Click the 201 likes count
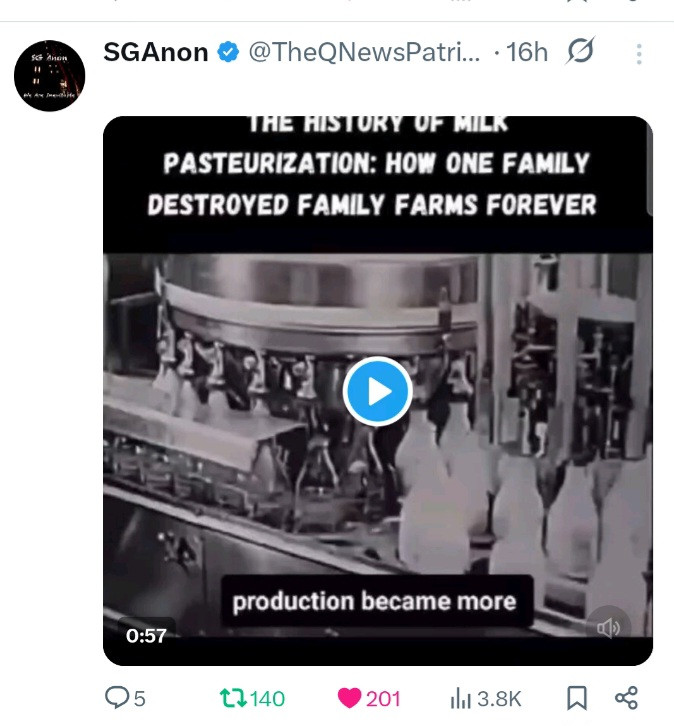 [383, 698]
